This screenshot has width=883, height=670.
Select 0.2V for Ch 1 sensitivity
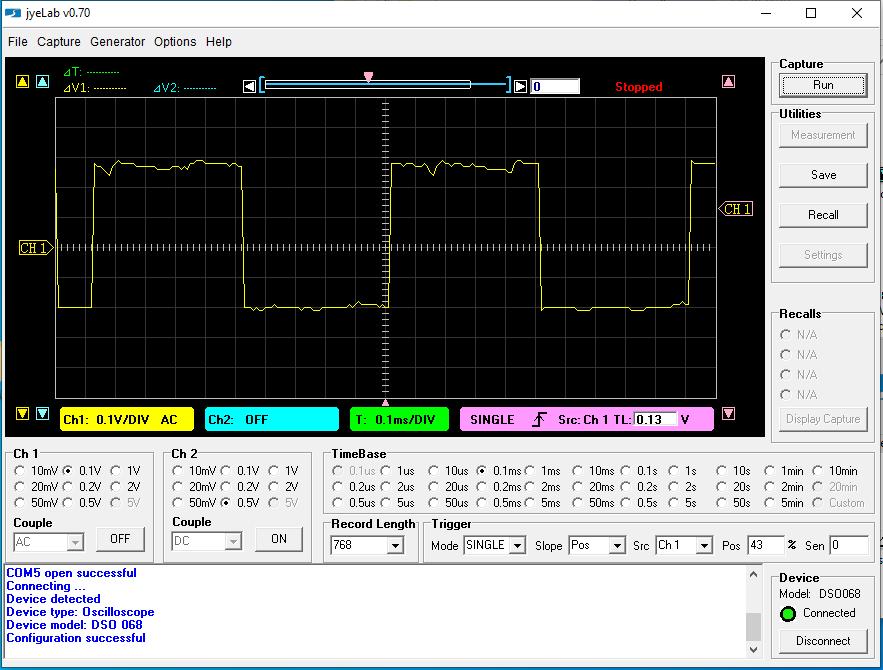click(x=67, y=487)
